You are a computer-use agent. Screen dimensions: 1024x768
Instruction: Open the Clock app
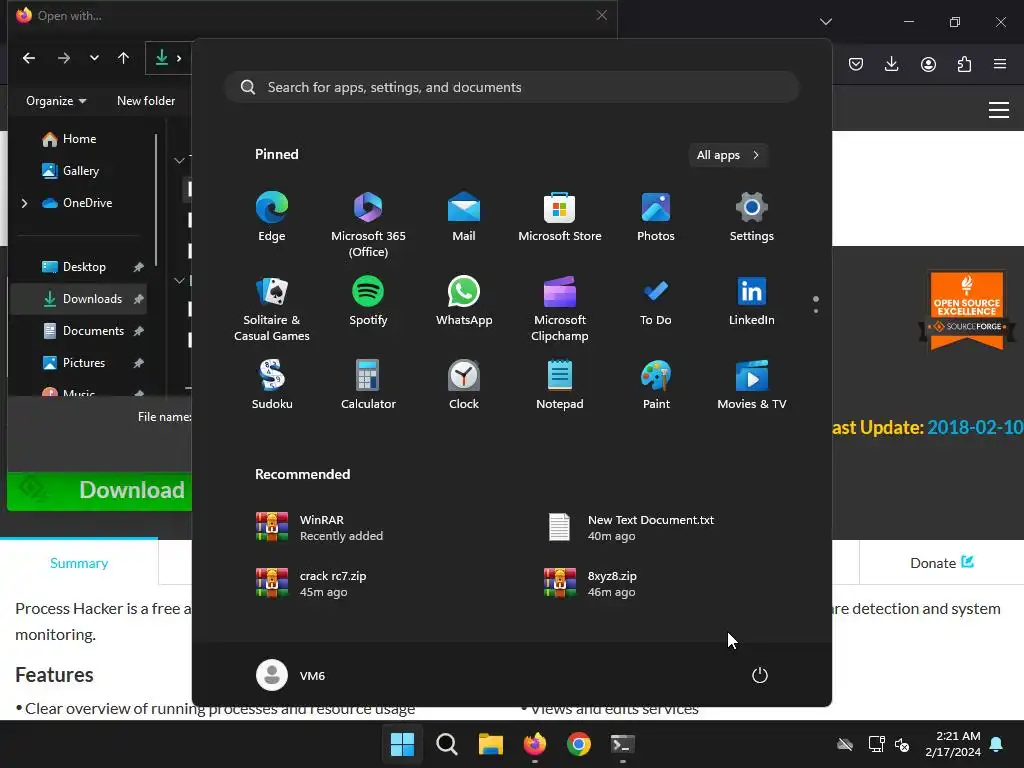click(464, 385)
